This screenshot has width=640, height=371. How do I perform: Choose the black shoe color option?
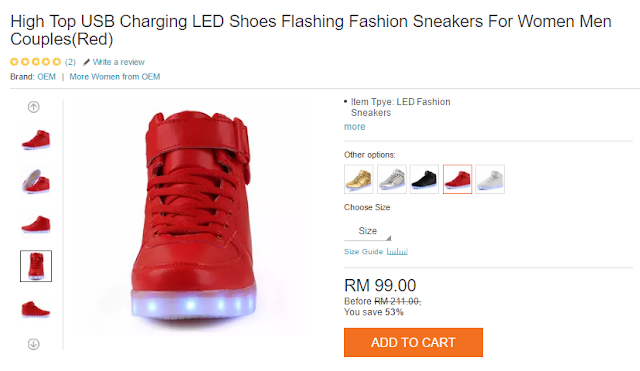tap(424, 179)
